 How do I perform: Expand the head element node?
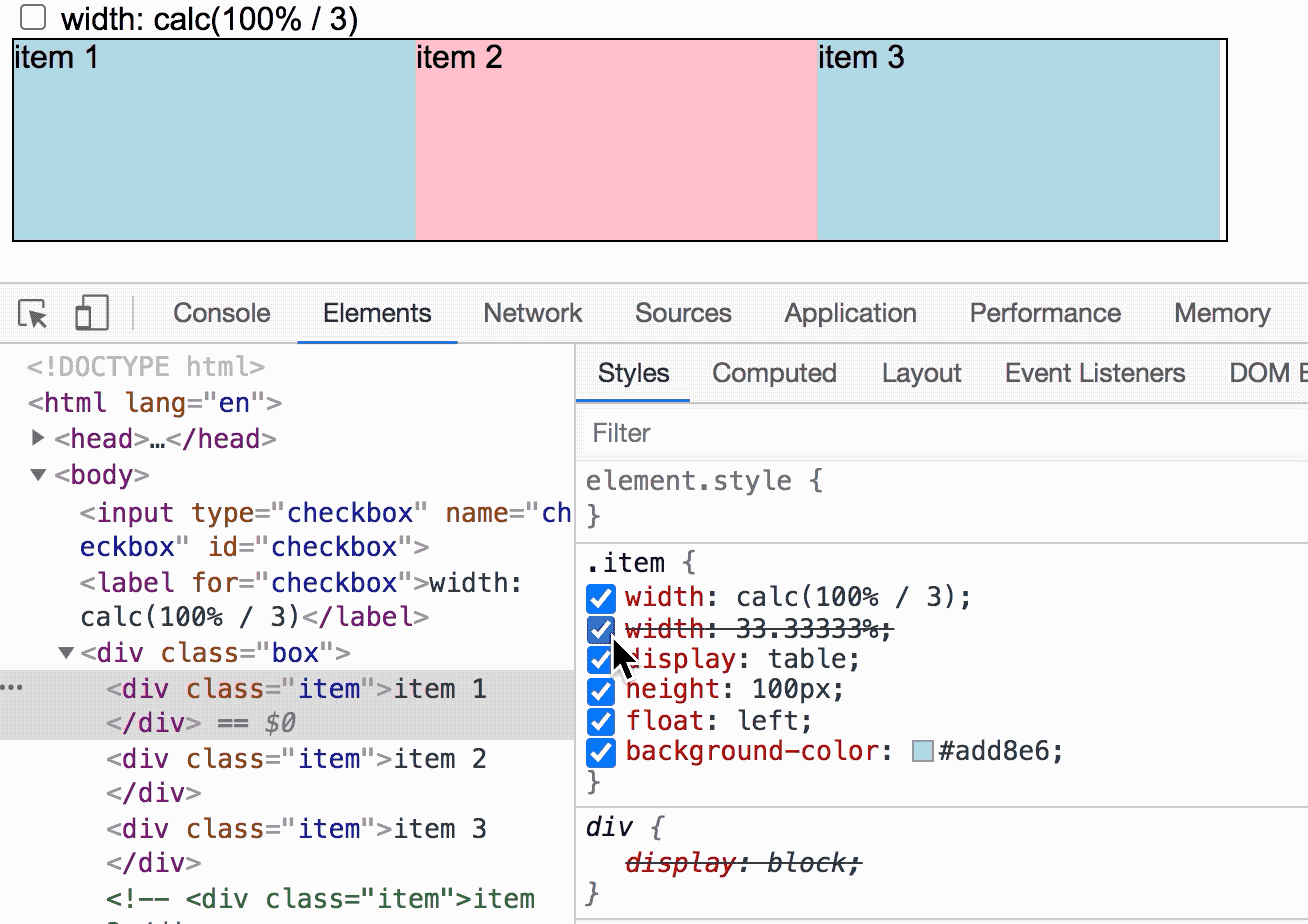[x=39, y=438]
